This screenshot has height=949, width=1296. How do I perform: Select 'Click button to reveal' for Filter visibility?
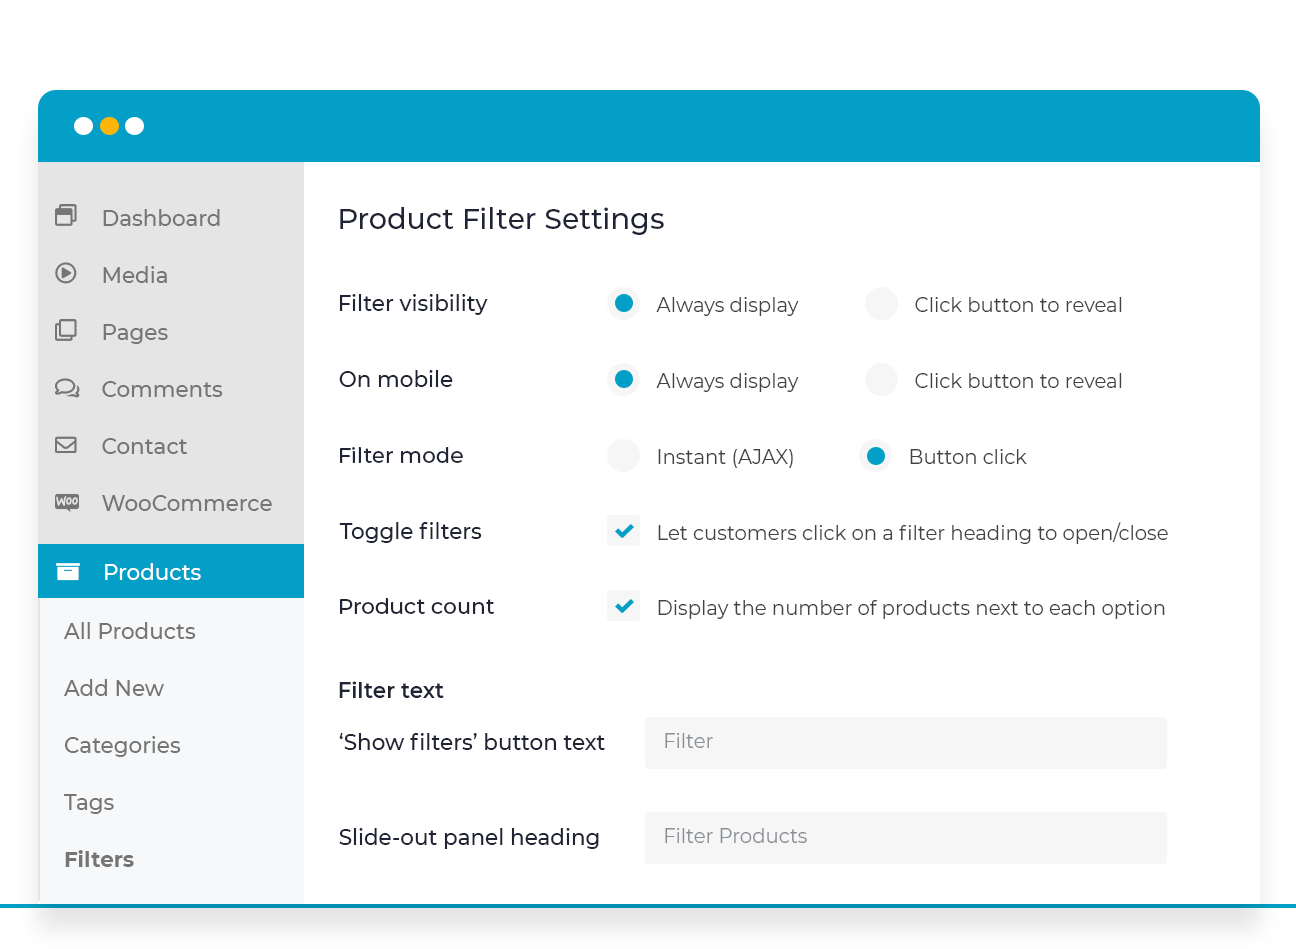click(x=881, y=303)
